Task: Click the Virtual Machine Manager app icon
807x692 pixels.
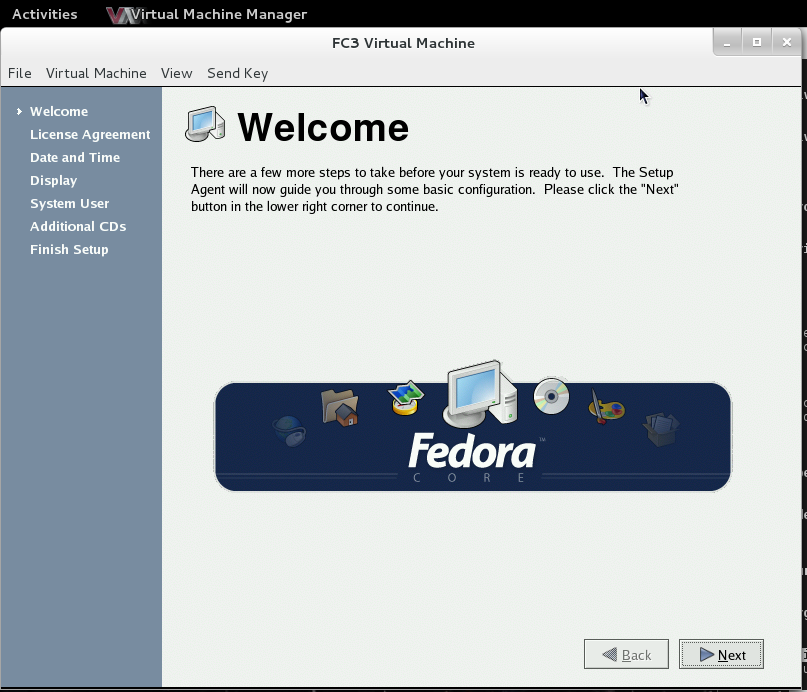Action: click(120, 15)
